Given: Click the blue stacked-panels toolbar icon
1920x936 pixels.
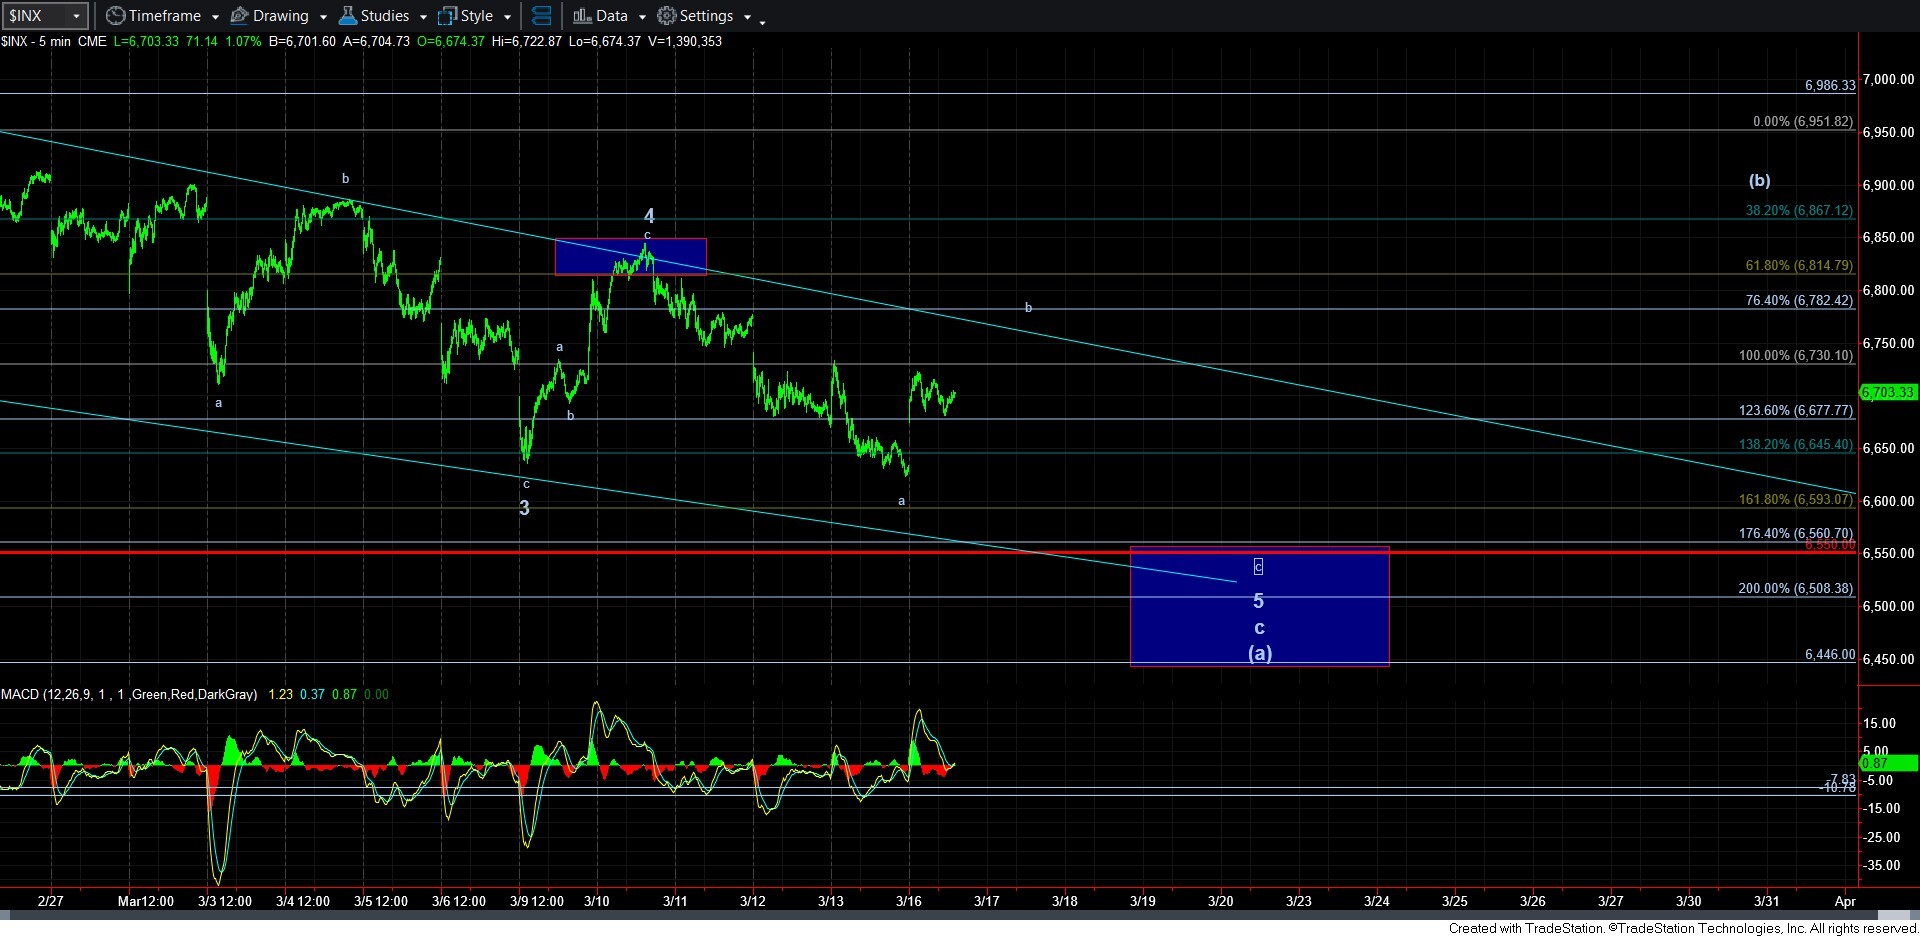Looking at the screenshot, I should [x=541, y=16].
